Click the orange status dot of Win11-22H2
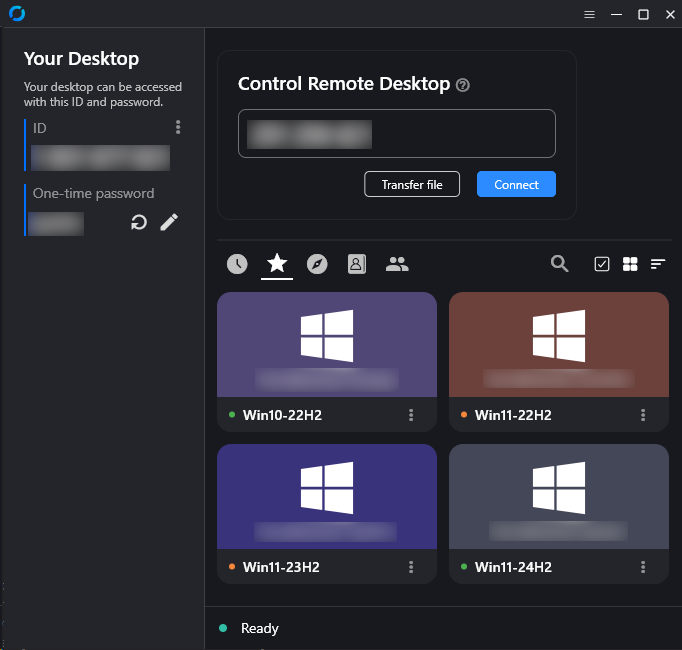Image resolution: width=682 pixels, height=650 pixels. click(x=464, y=415)
